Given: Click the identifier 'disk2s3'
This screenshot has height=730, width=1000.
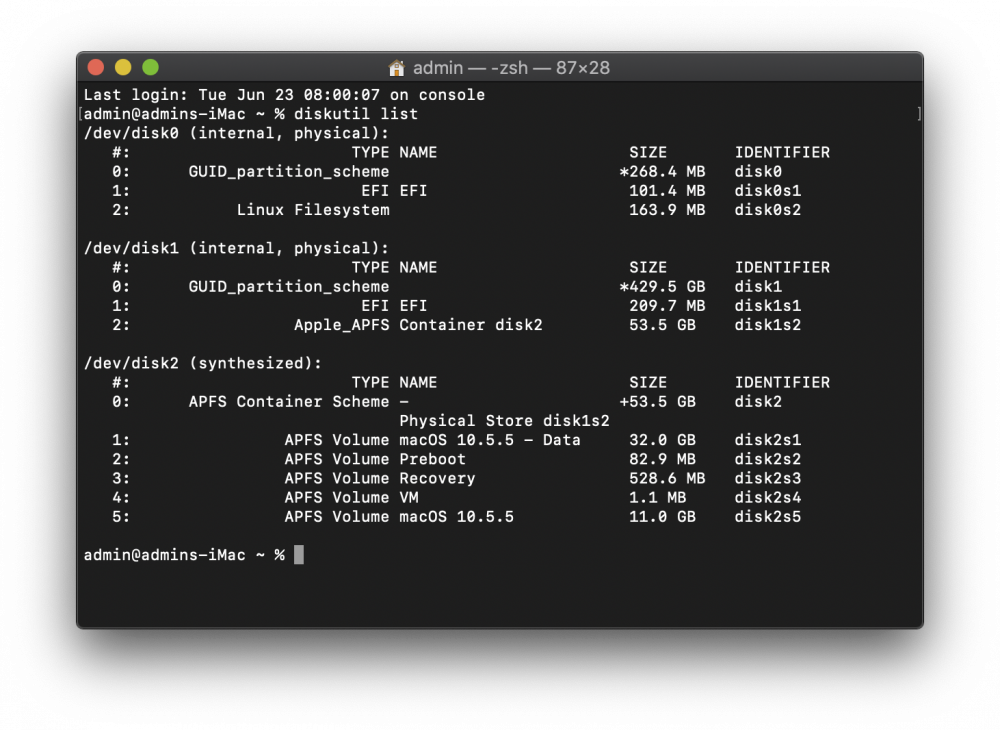Looking at the screenshot, I should click(768, 478).
